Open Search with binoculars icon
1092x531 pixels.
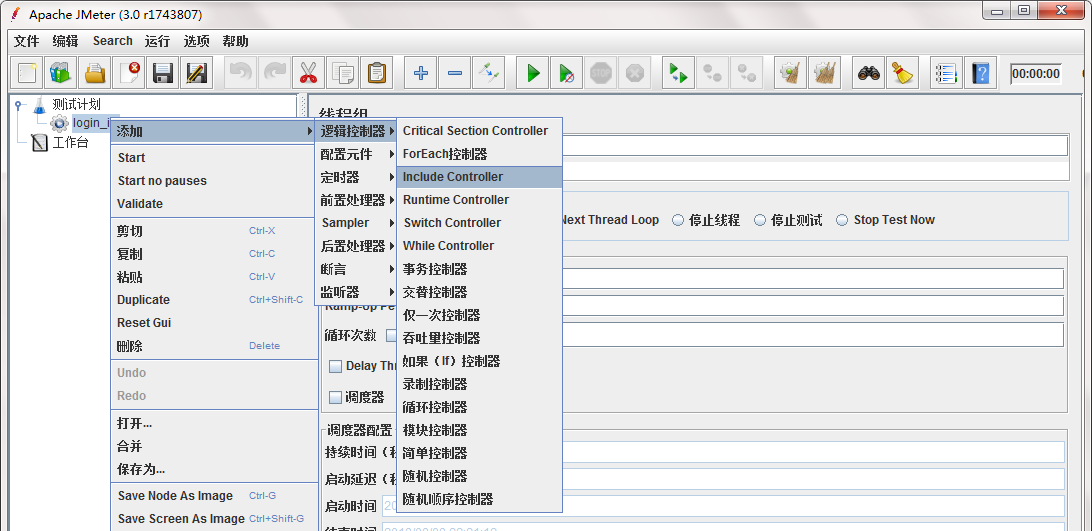868,72
